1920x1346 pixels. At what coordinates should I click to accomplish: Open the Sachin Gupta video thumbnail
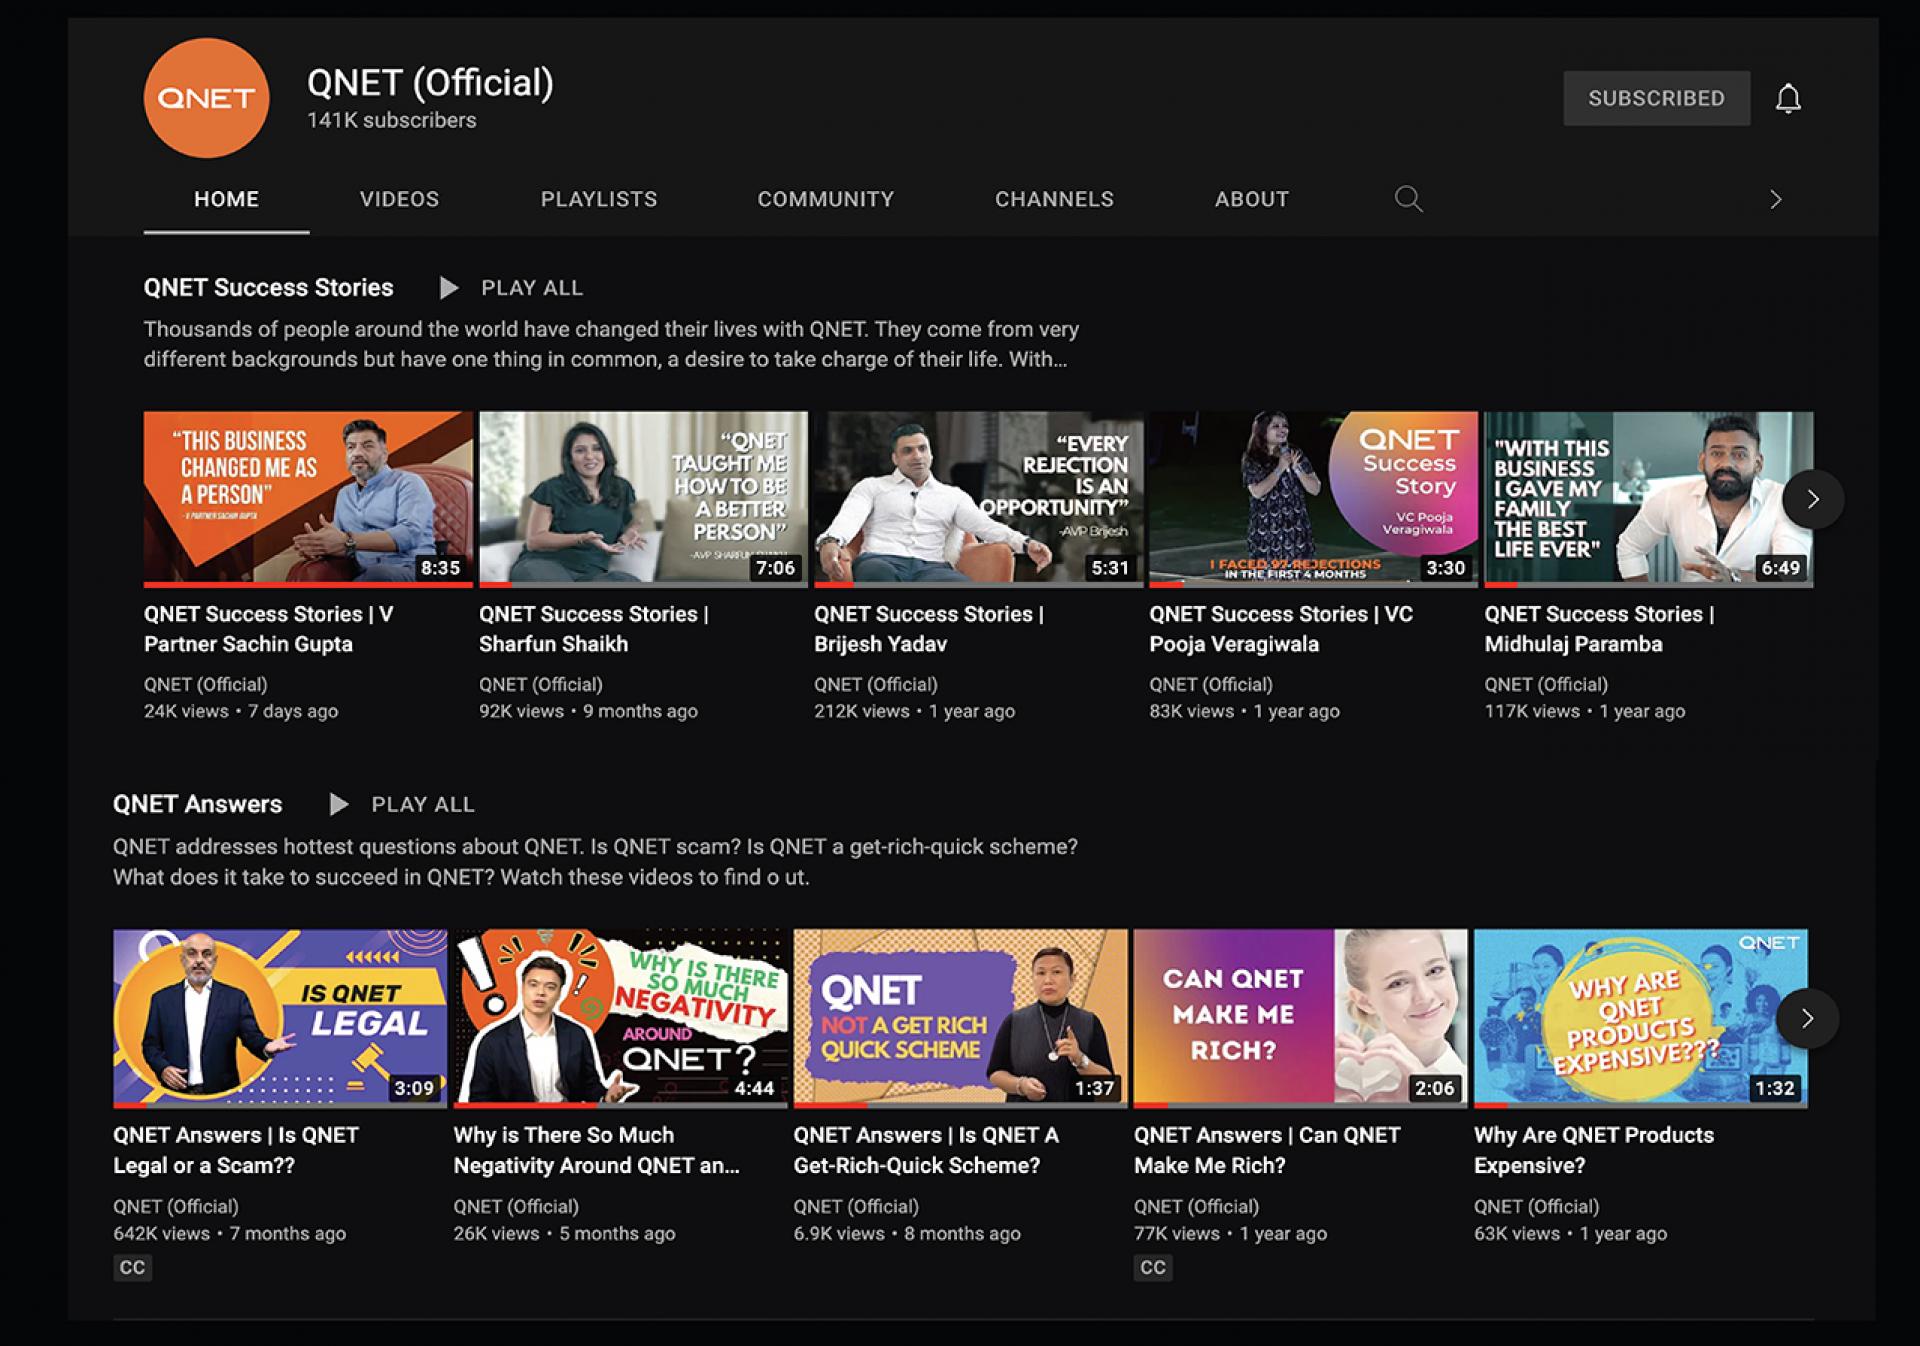(308, 498)
